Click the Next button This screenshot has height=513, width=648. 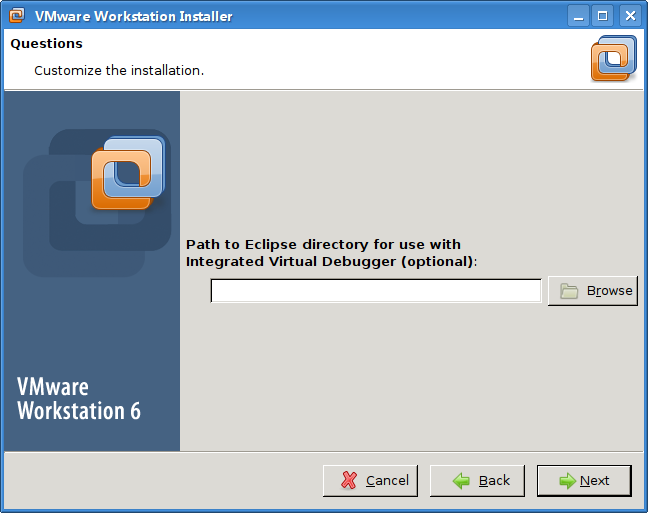[x=584, y=480]
